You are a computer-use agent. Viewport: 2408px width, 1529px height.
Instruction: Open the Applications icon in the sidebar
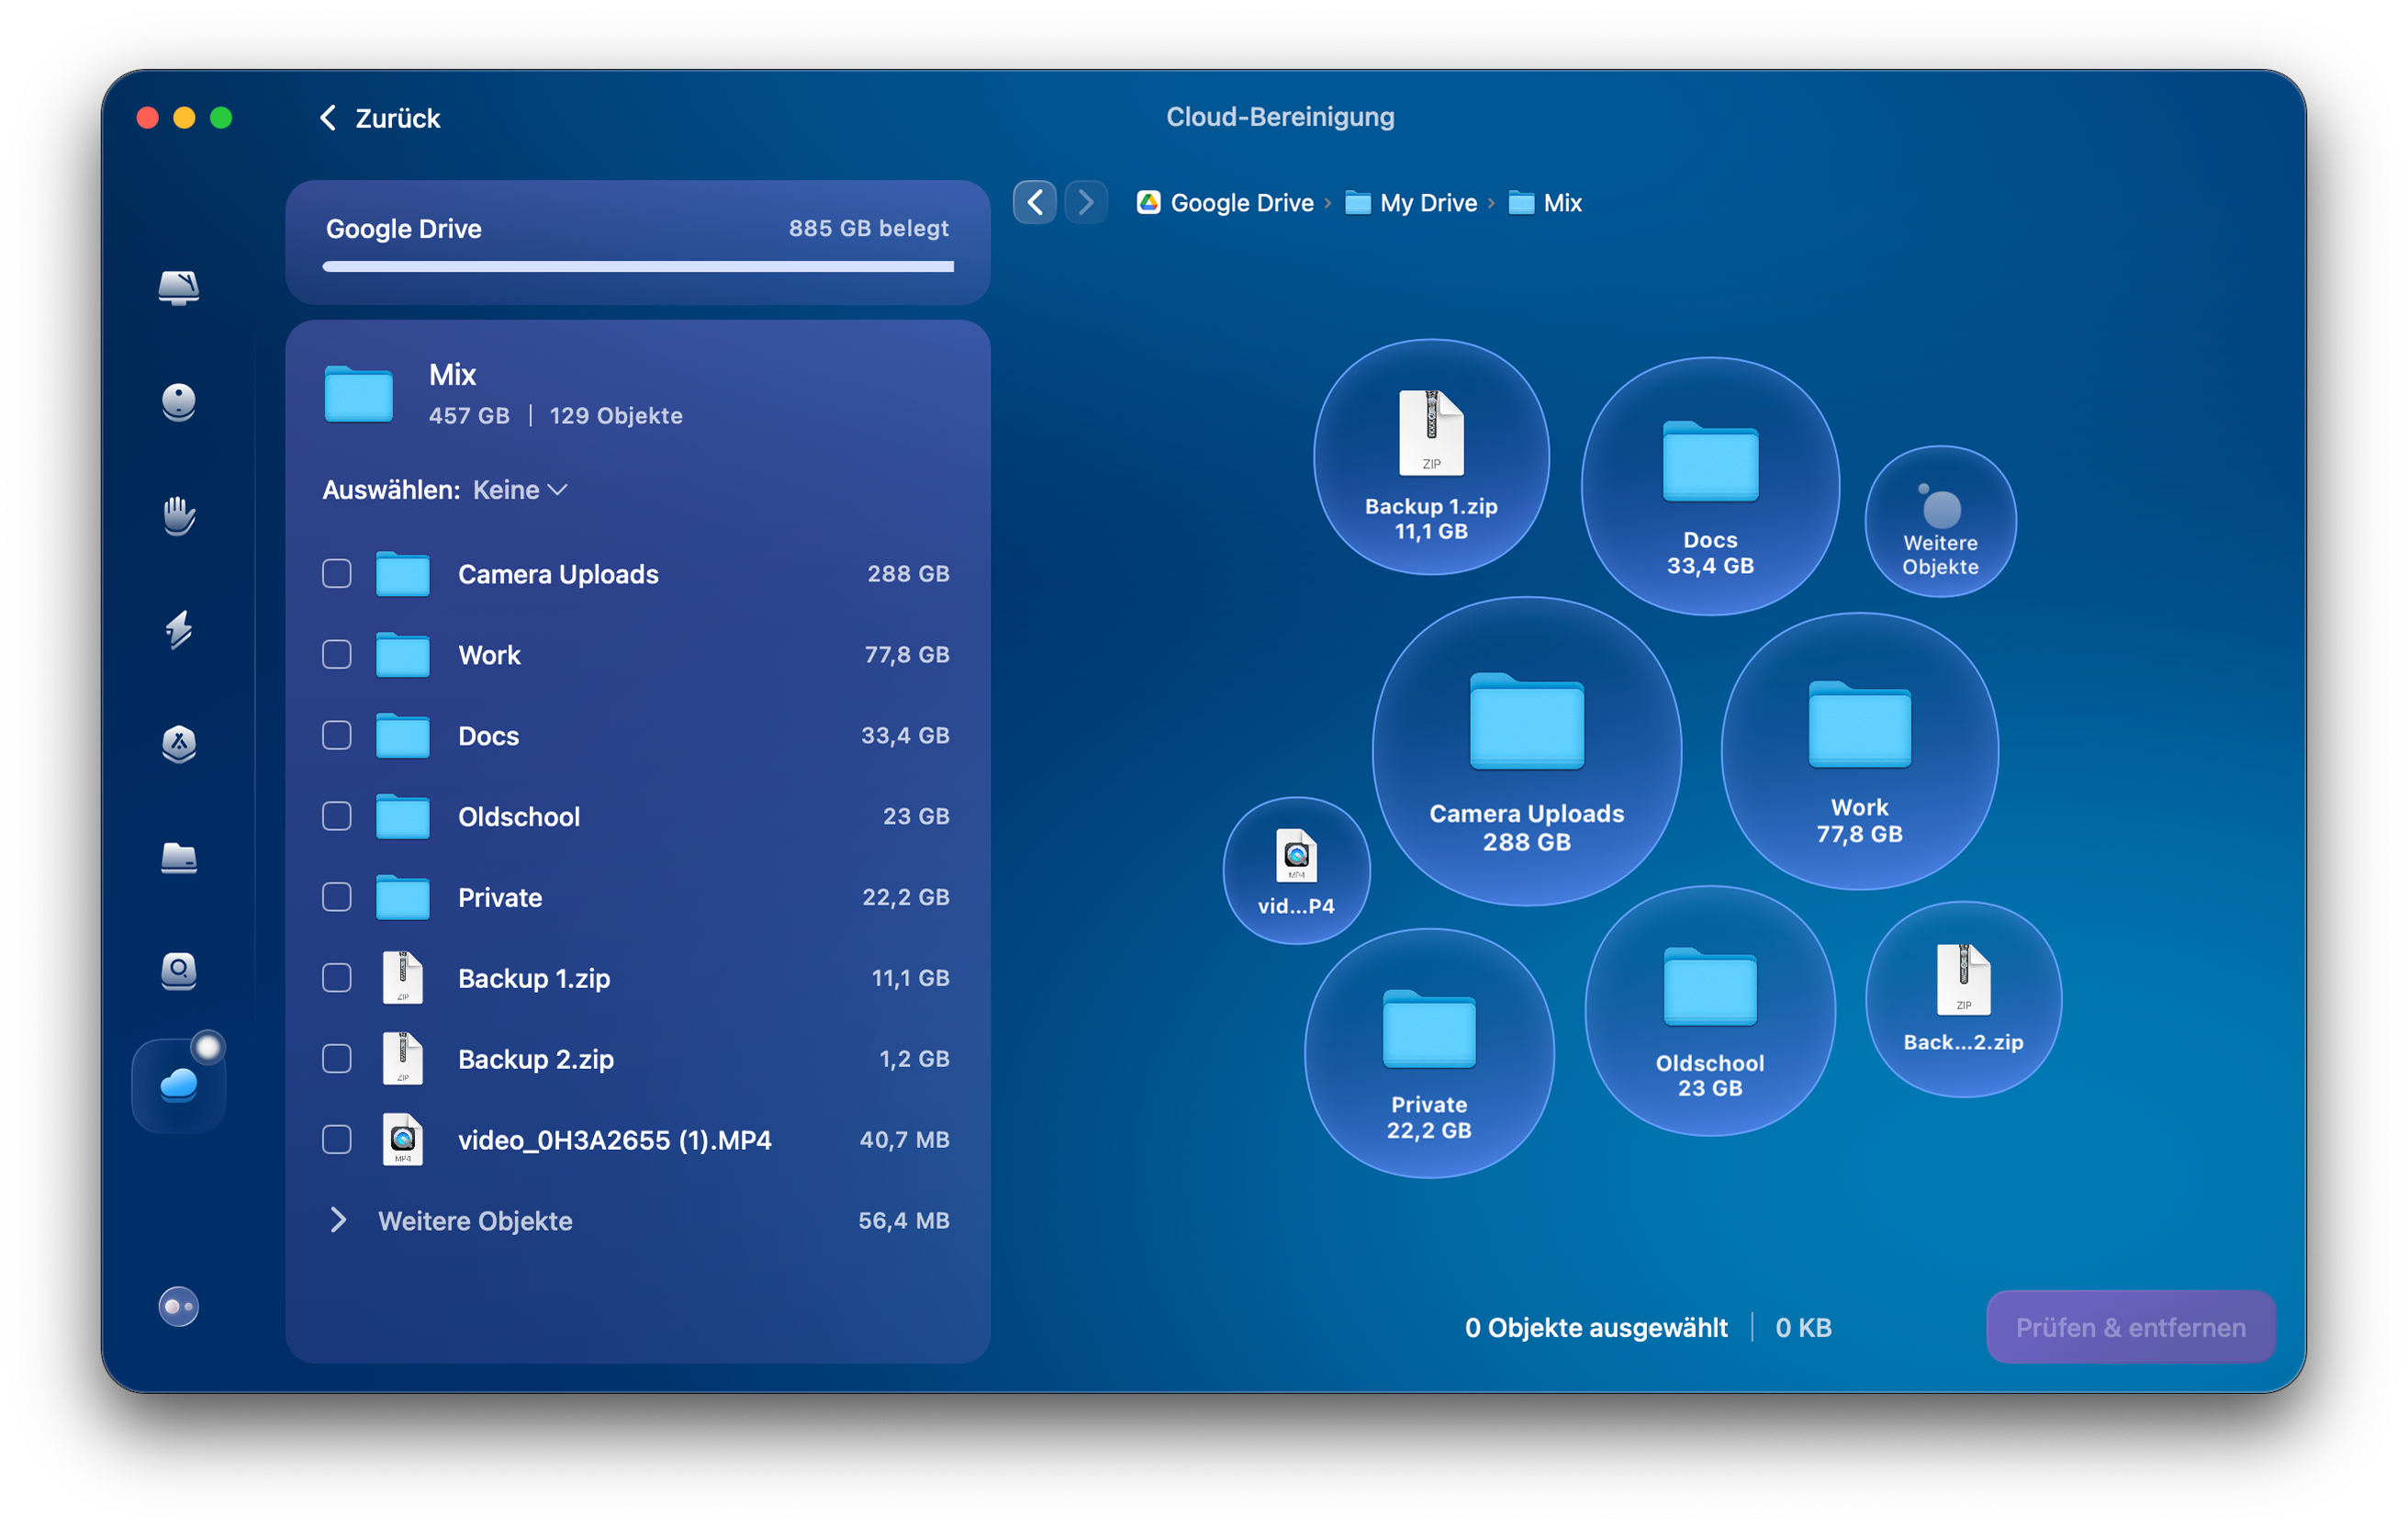coord(178,745)
